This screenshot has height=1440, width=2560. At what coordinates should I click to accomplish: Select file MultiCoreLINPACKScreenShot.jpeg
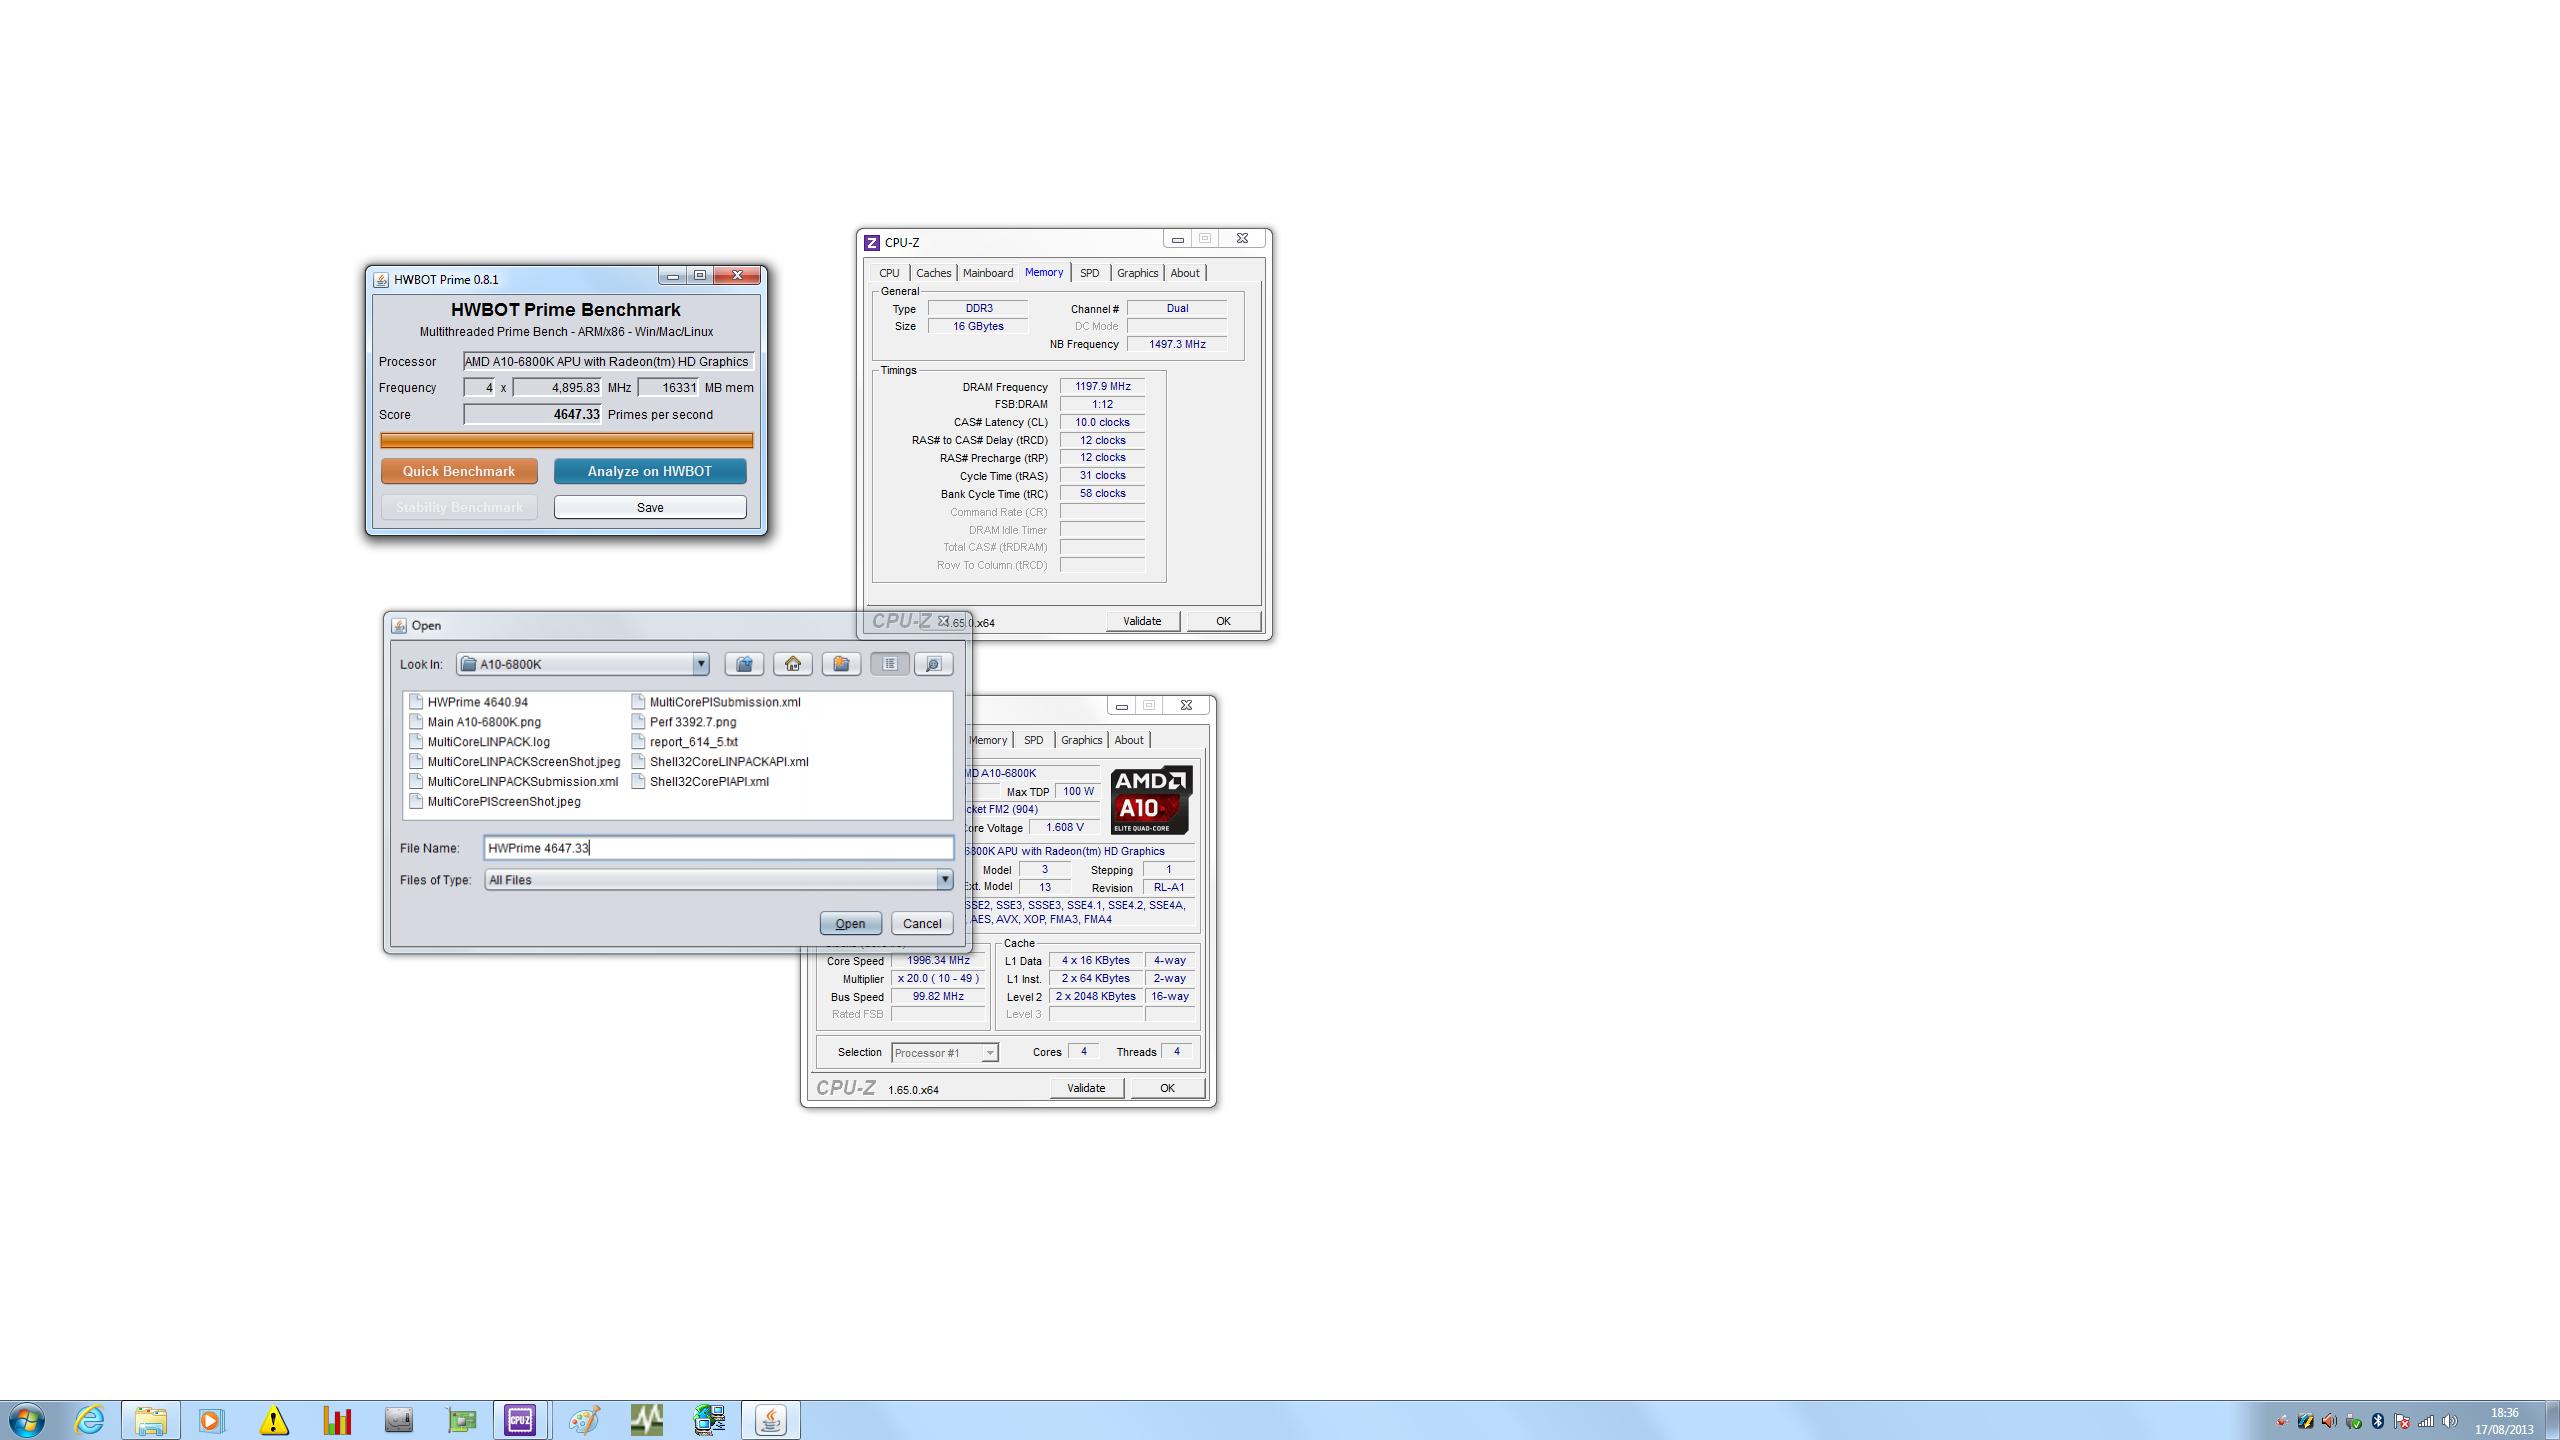pyautogui.click(x=515, y=762)
